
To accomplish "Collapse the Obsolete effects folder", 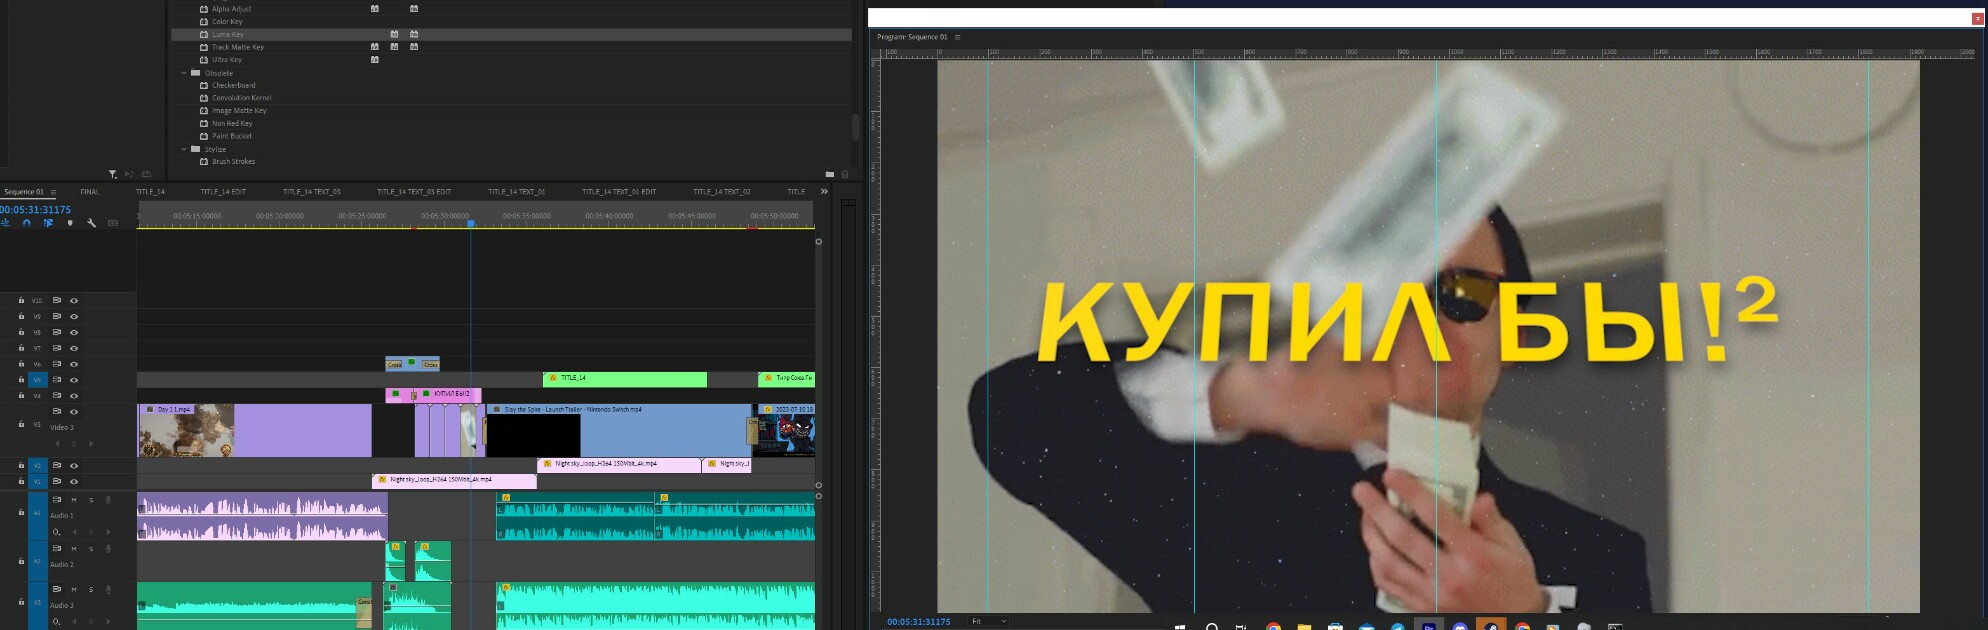I will [x=184, y=73].
